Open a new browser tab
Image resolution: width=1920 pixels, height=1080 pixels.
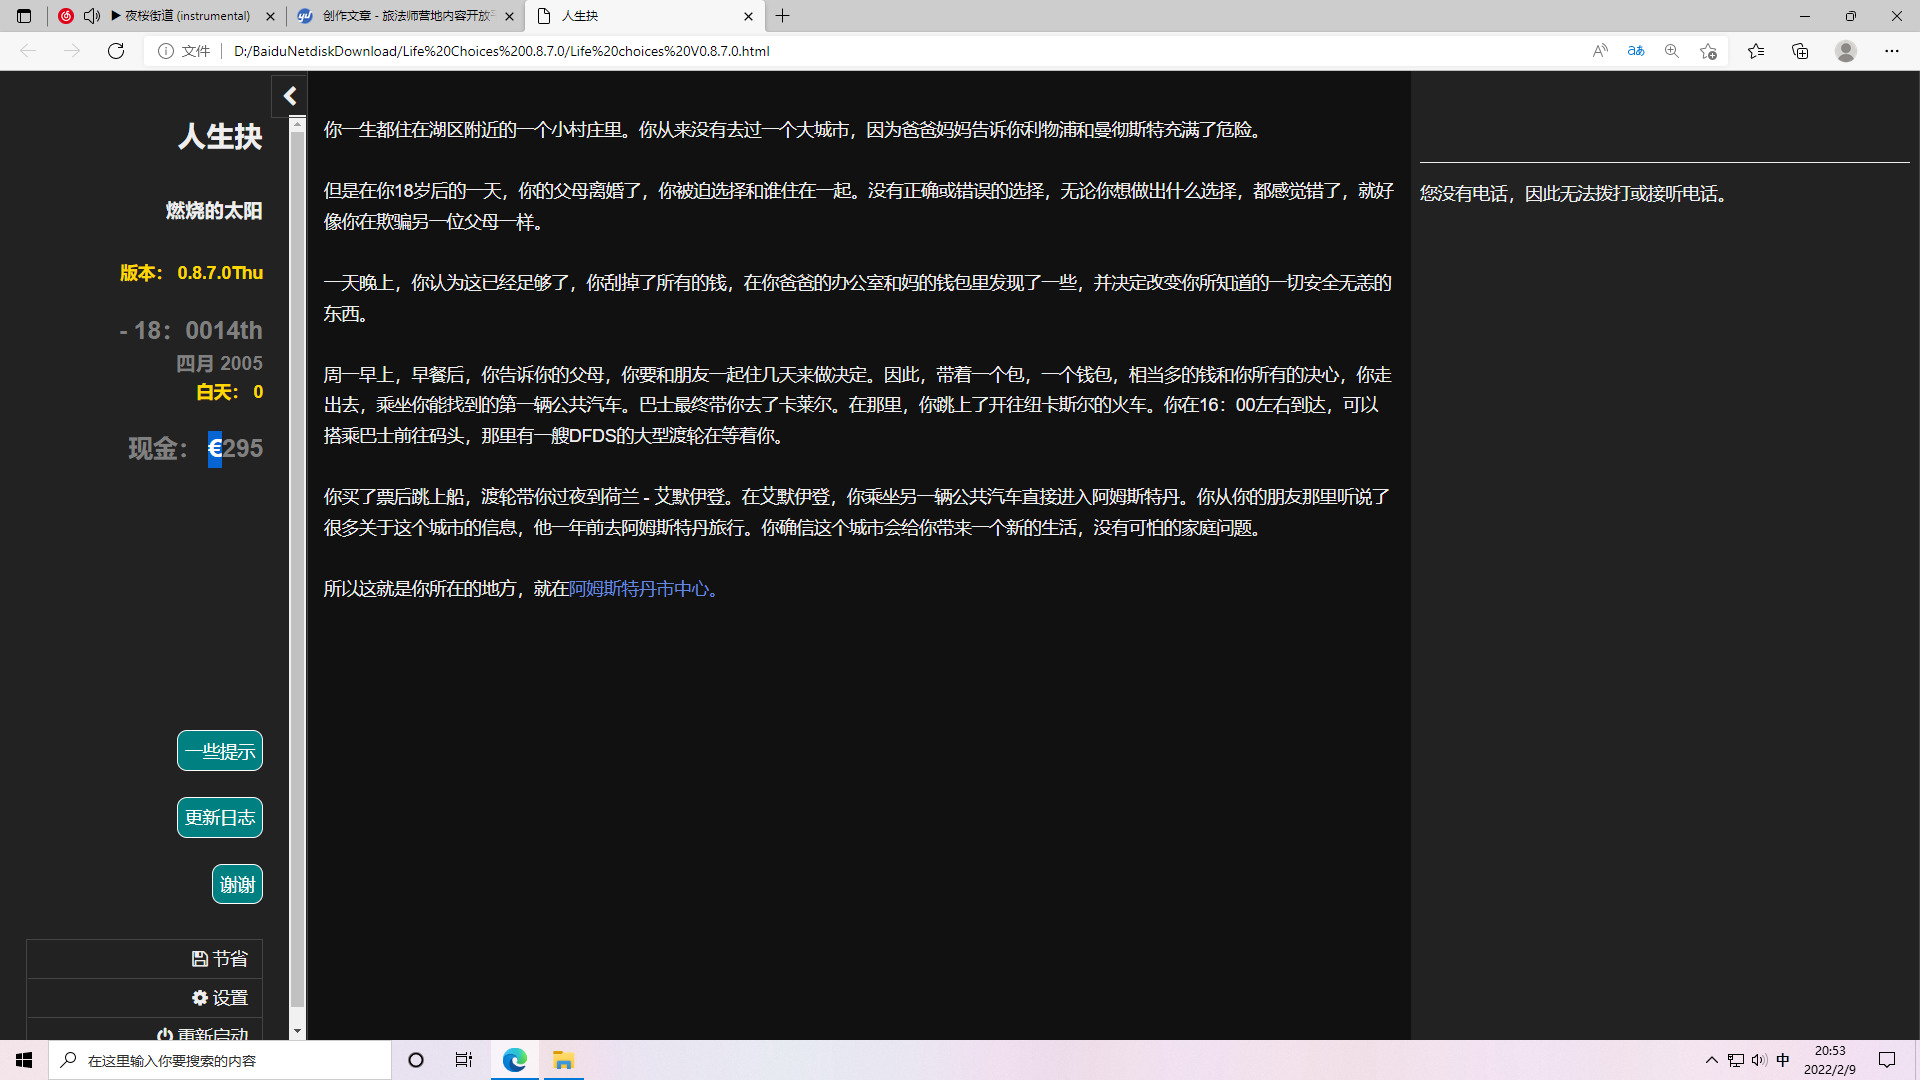point(783,16)
